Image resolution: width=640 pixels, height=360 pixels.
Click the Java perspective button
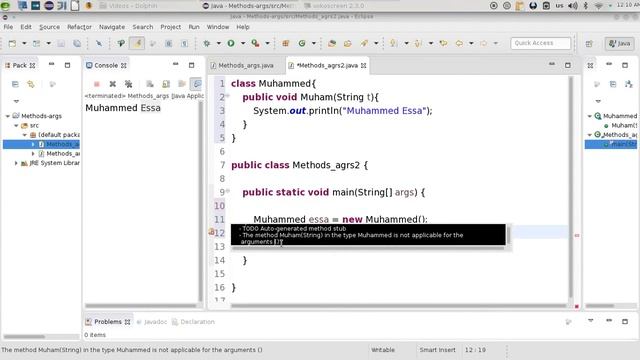[620, 44]
